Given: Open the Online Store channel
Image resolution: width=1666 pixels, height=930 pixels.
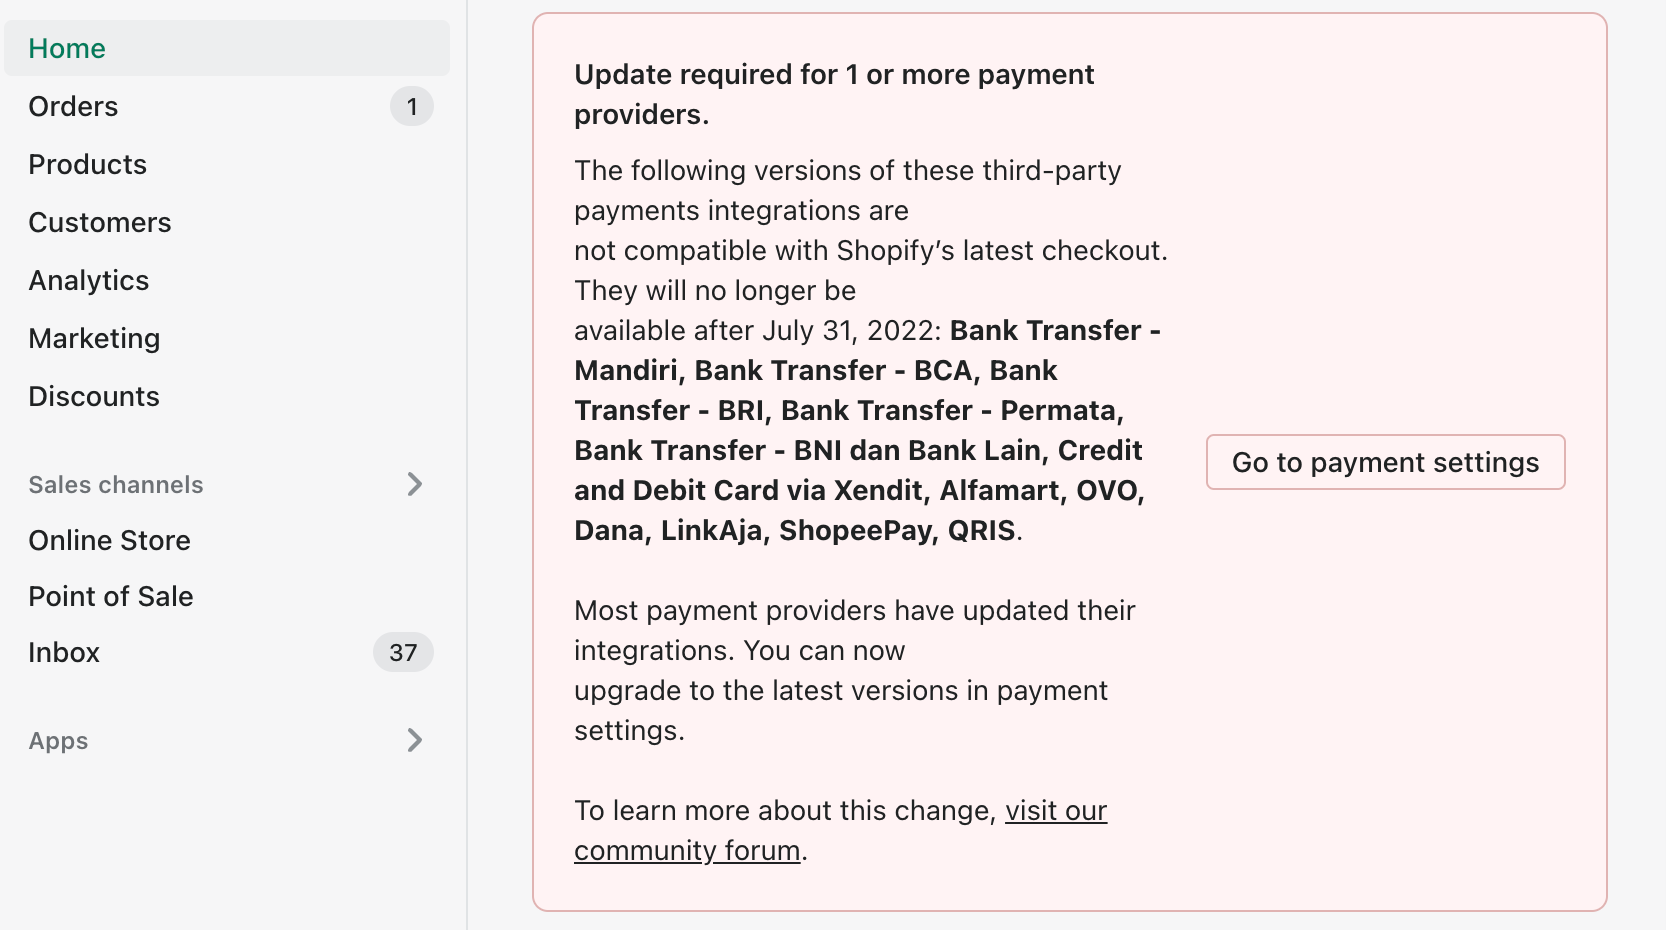Looking at the screenshot, I should coord(109,540).
